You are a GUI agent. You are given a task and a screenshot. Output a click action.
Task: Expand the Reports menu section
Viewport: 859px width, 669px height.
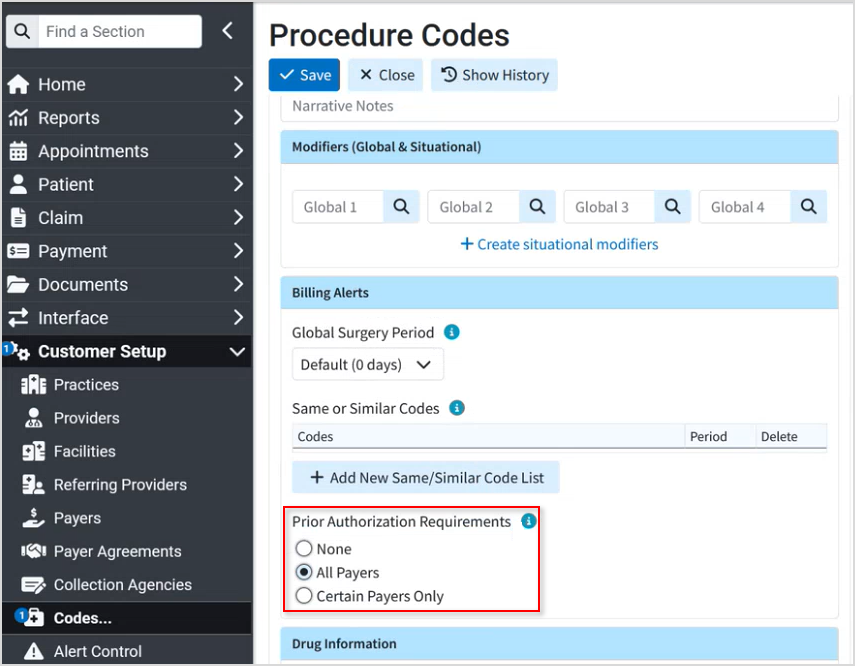[127, 118]
